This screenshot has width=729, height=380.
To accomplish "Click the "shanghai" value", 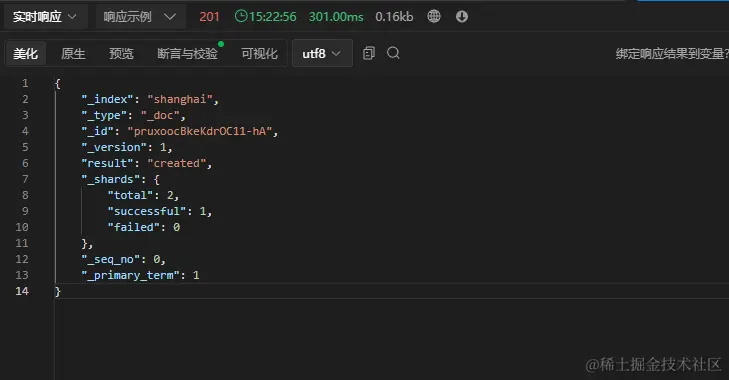I will [180, 99].
